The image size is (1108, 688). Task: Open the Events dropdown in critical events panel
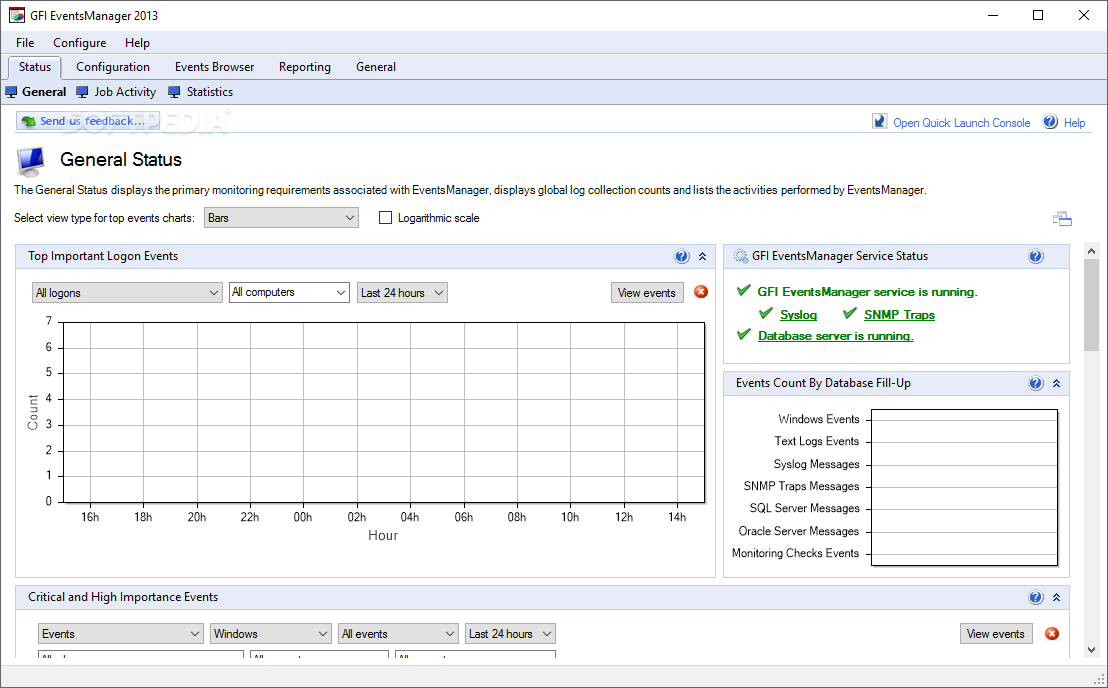121,634
